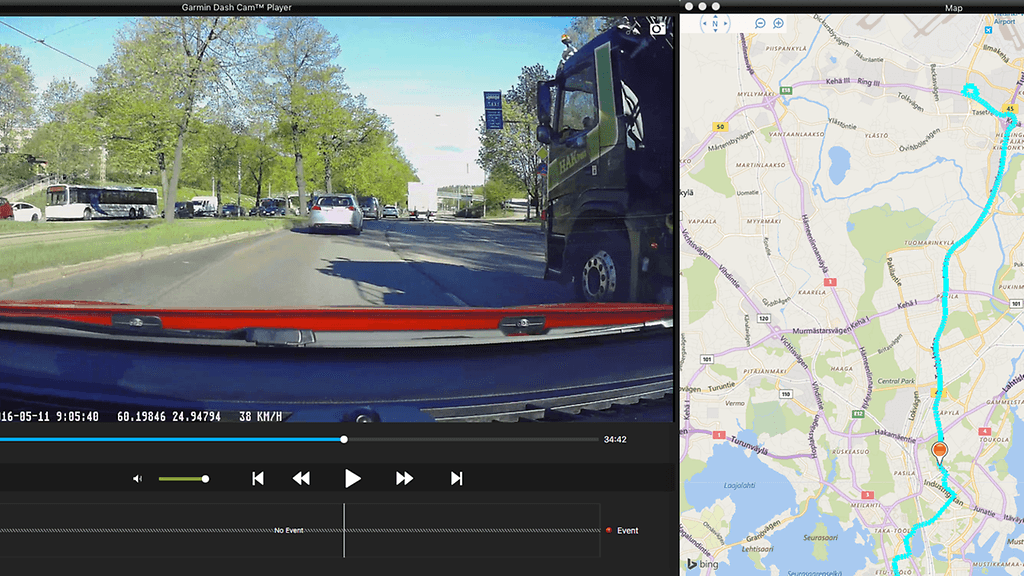Image resolution: width=1024 pixels, height=576 pixels.
Task: Click the red Event legend marker
Action: coord(607,530)
